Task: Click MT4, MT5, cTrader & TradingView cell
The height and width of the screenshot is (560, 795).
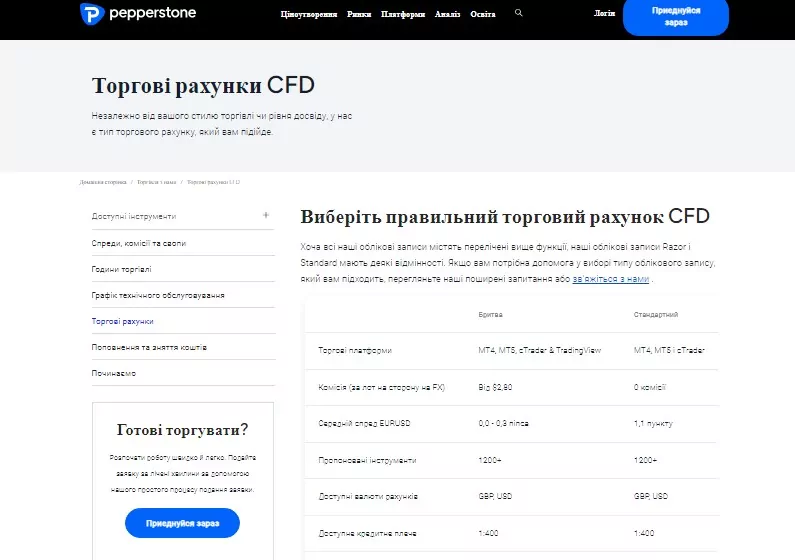Action: (539, 350)
